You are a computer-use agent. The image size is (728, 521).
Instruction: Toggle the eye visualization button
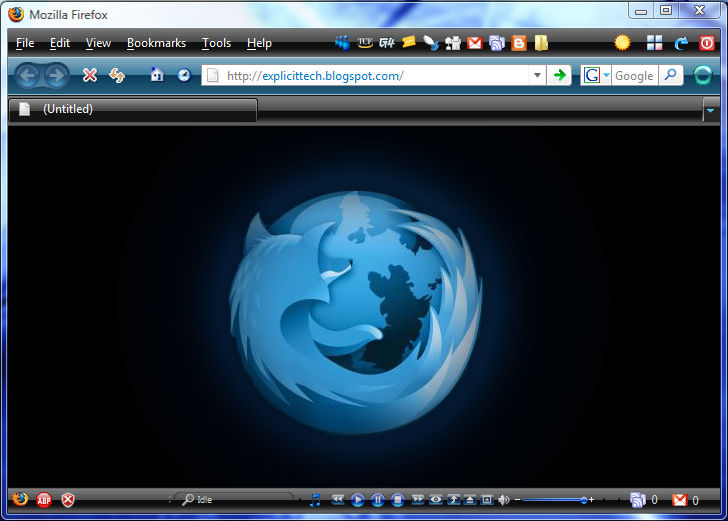click(x=436, y=500)
